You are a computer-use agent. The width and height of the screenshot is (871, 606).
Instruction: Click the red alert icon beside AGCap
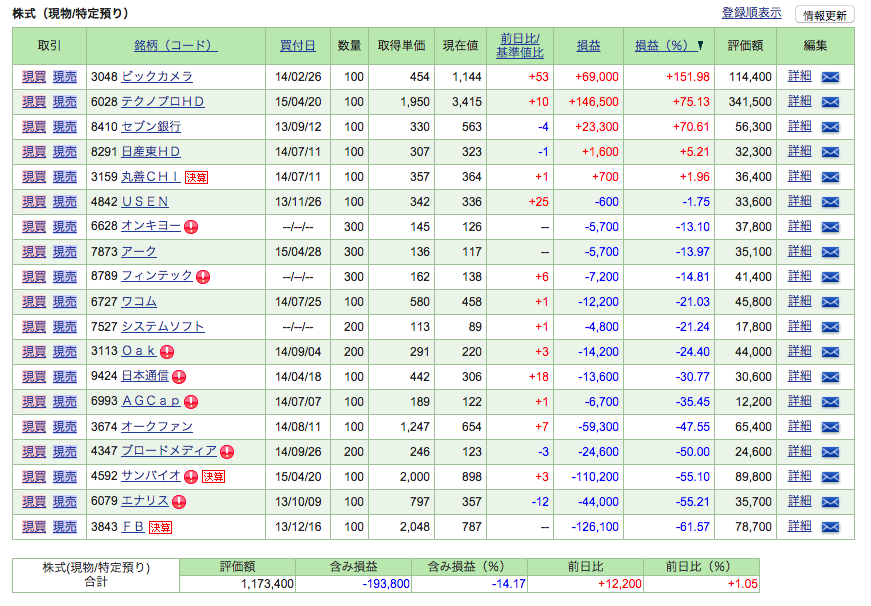191,402
